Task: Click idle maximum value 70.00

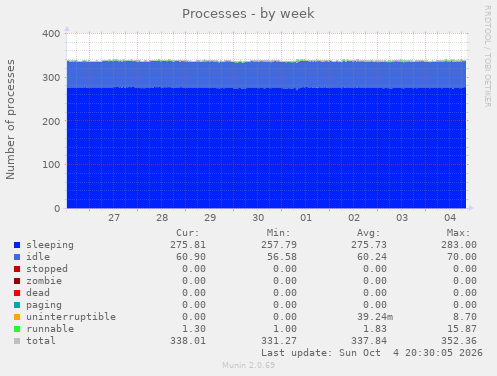Action: point(462,257)
